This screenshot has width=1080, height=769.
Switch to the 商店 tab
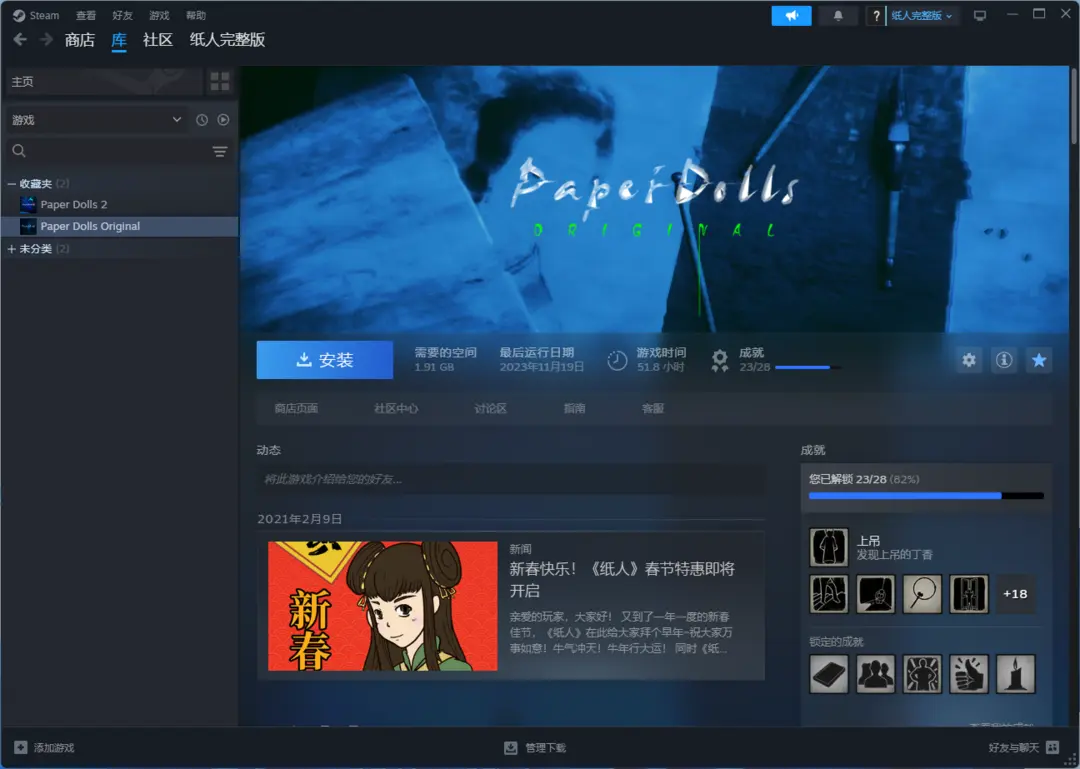80,40
